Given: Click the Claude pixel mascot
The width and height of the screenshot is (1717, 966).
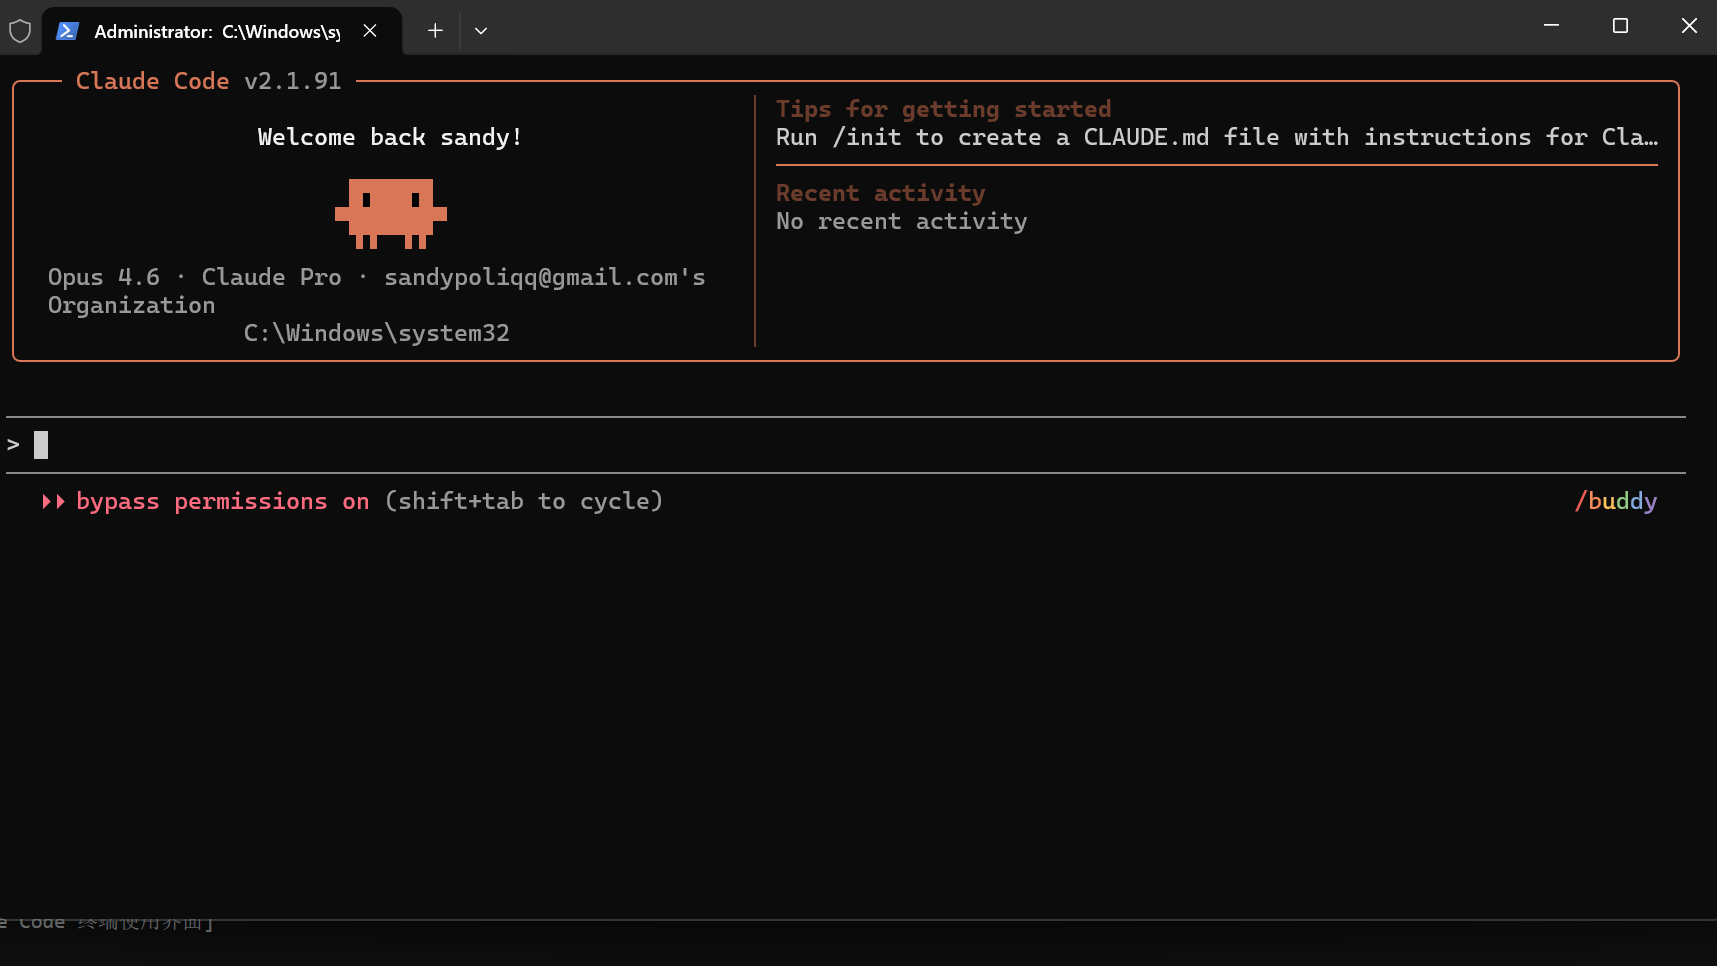Looking at the screenshot, I should [391, 213].
